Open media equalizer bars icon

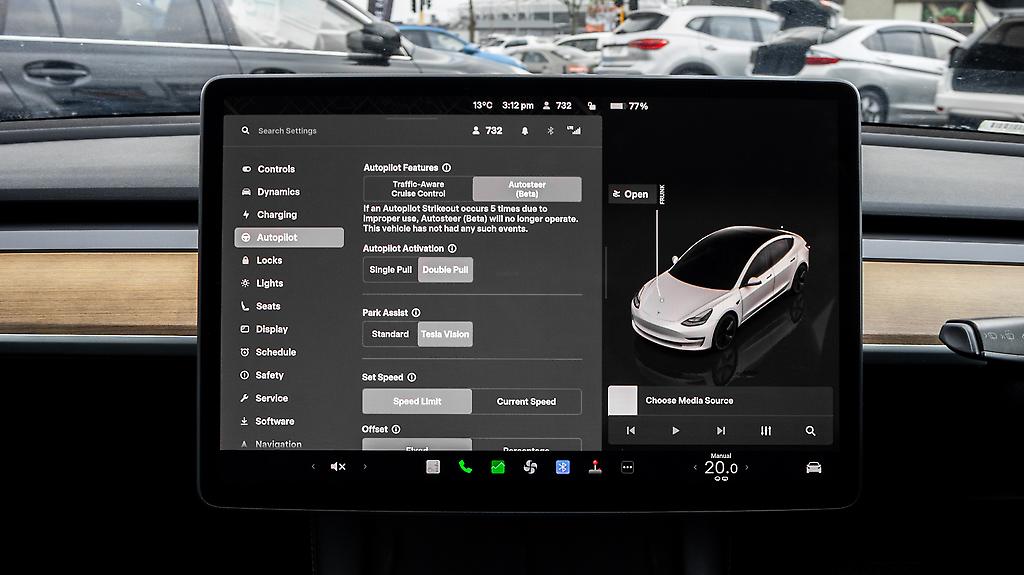(x=765, y=431)
